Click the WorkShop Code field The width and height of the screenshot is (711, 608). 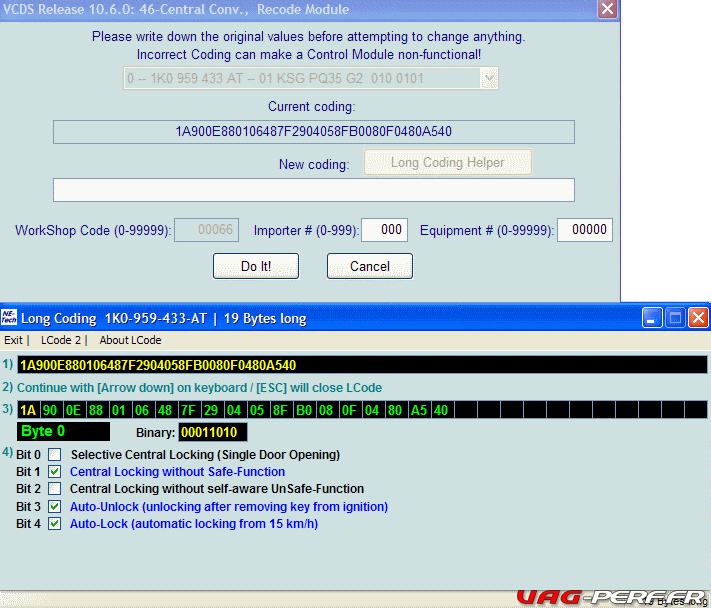206,230
